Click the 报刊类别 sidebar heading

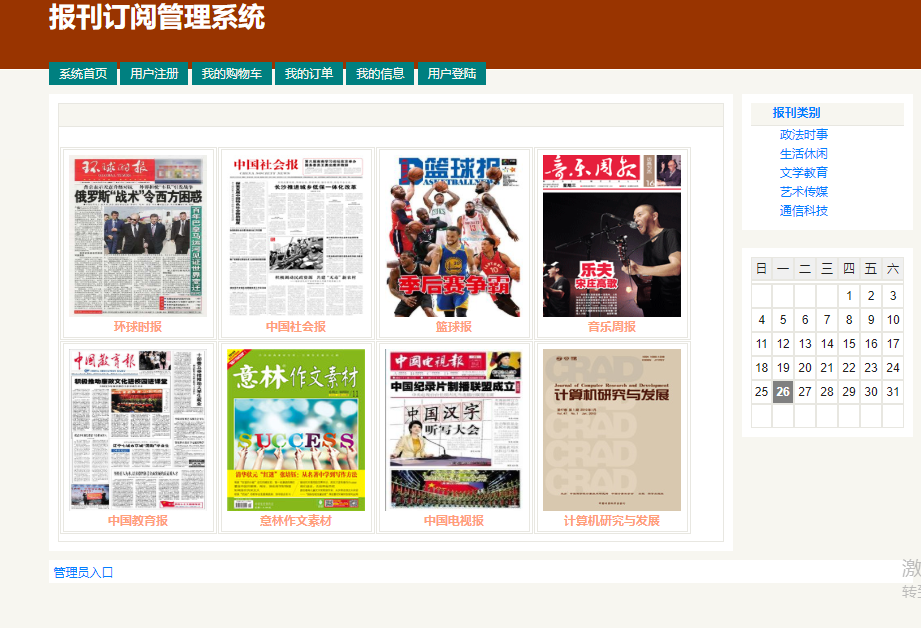[796, 113]
